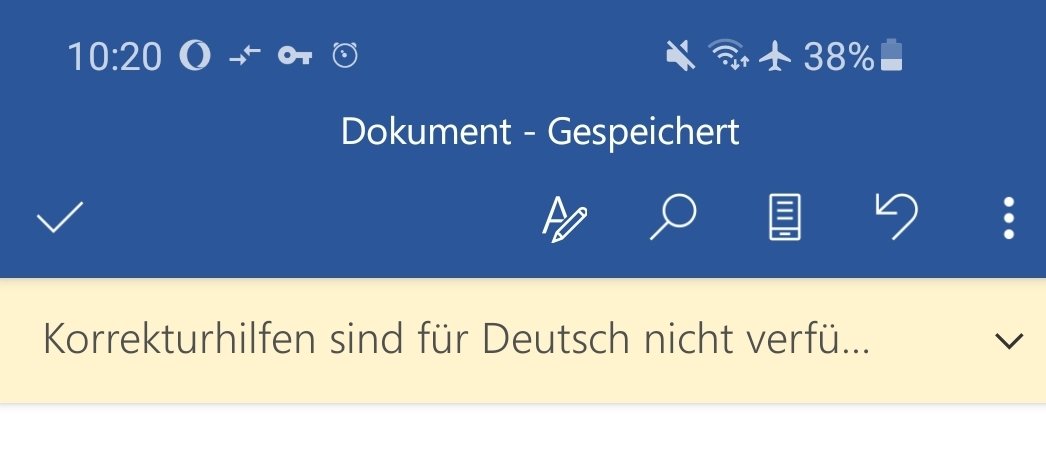Tap the crescent circle status icon

coord(195,55)
